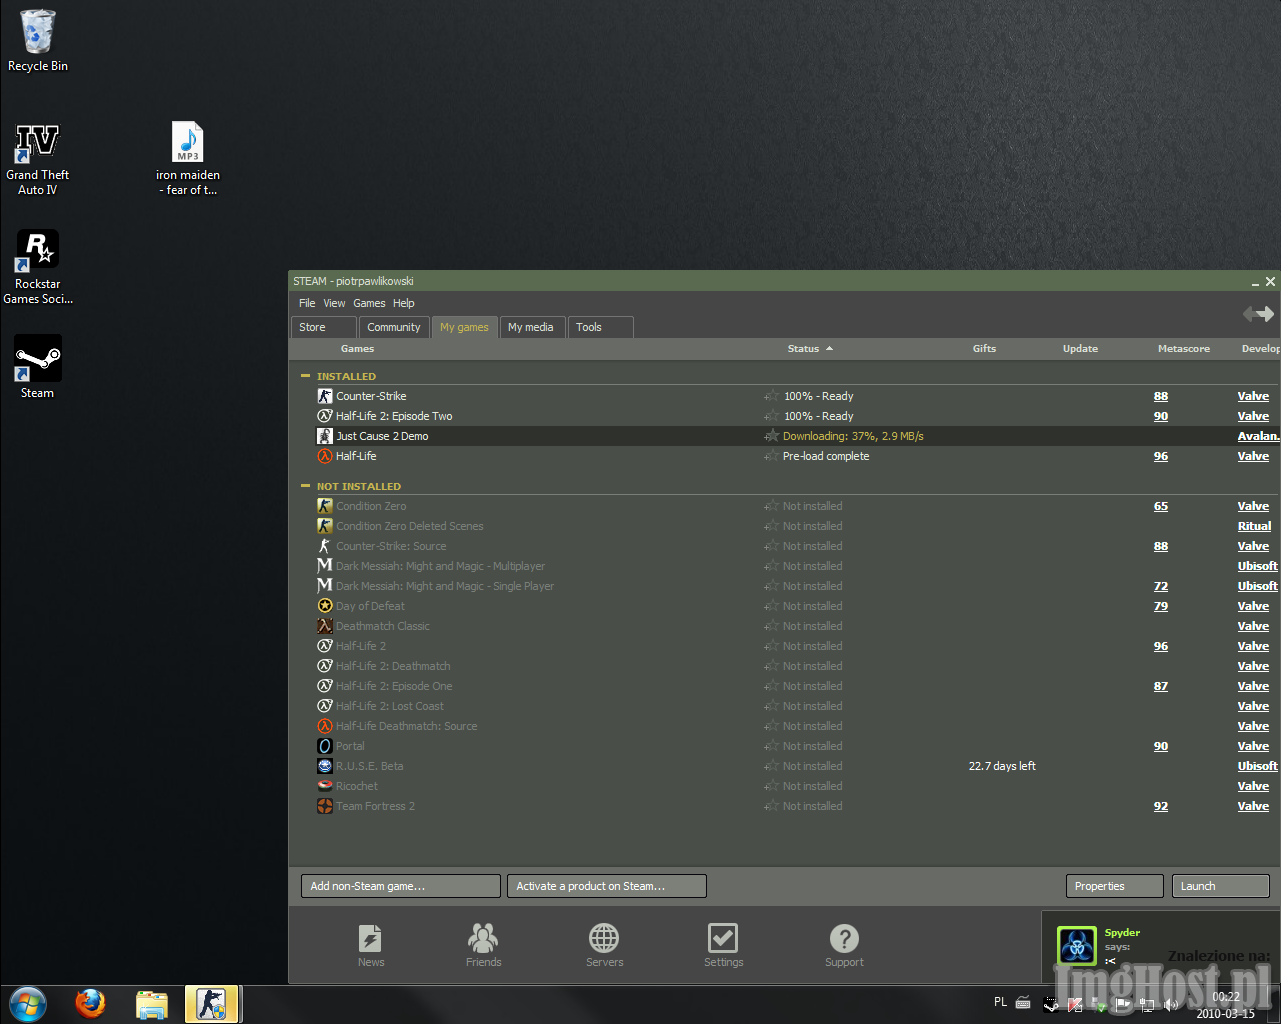Open the Windows Start button
Viewport: 1282px width, 1025px height.
(x=27, y=1004)
